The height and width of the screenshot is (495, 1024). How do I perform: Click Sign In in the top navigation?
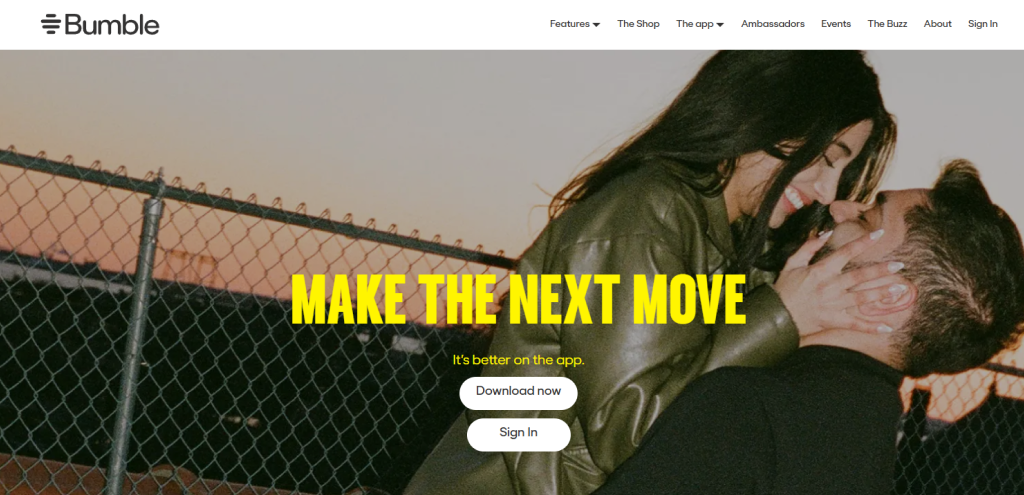tap(982, 24)
